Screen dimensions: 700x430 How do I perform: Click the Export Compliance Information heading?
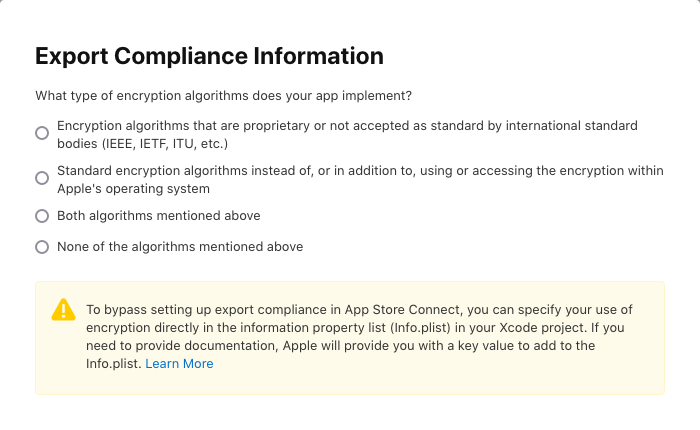point(209,56)
